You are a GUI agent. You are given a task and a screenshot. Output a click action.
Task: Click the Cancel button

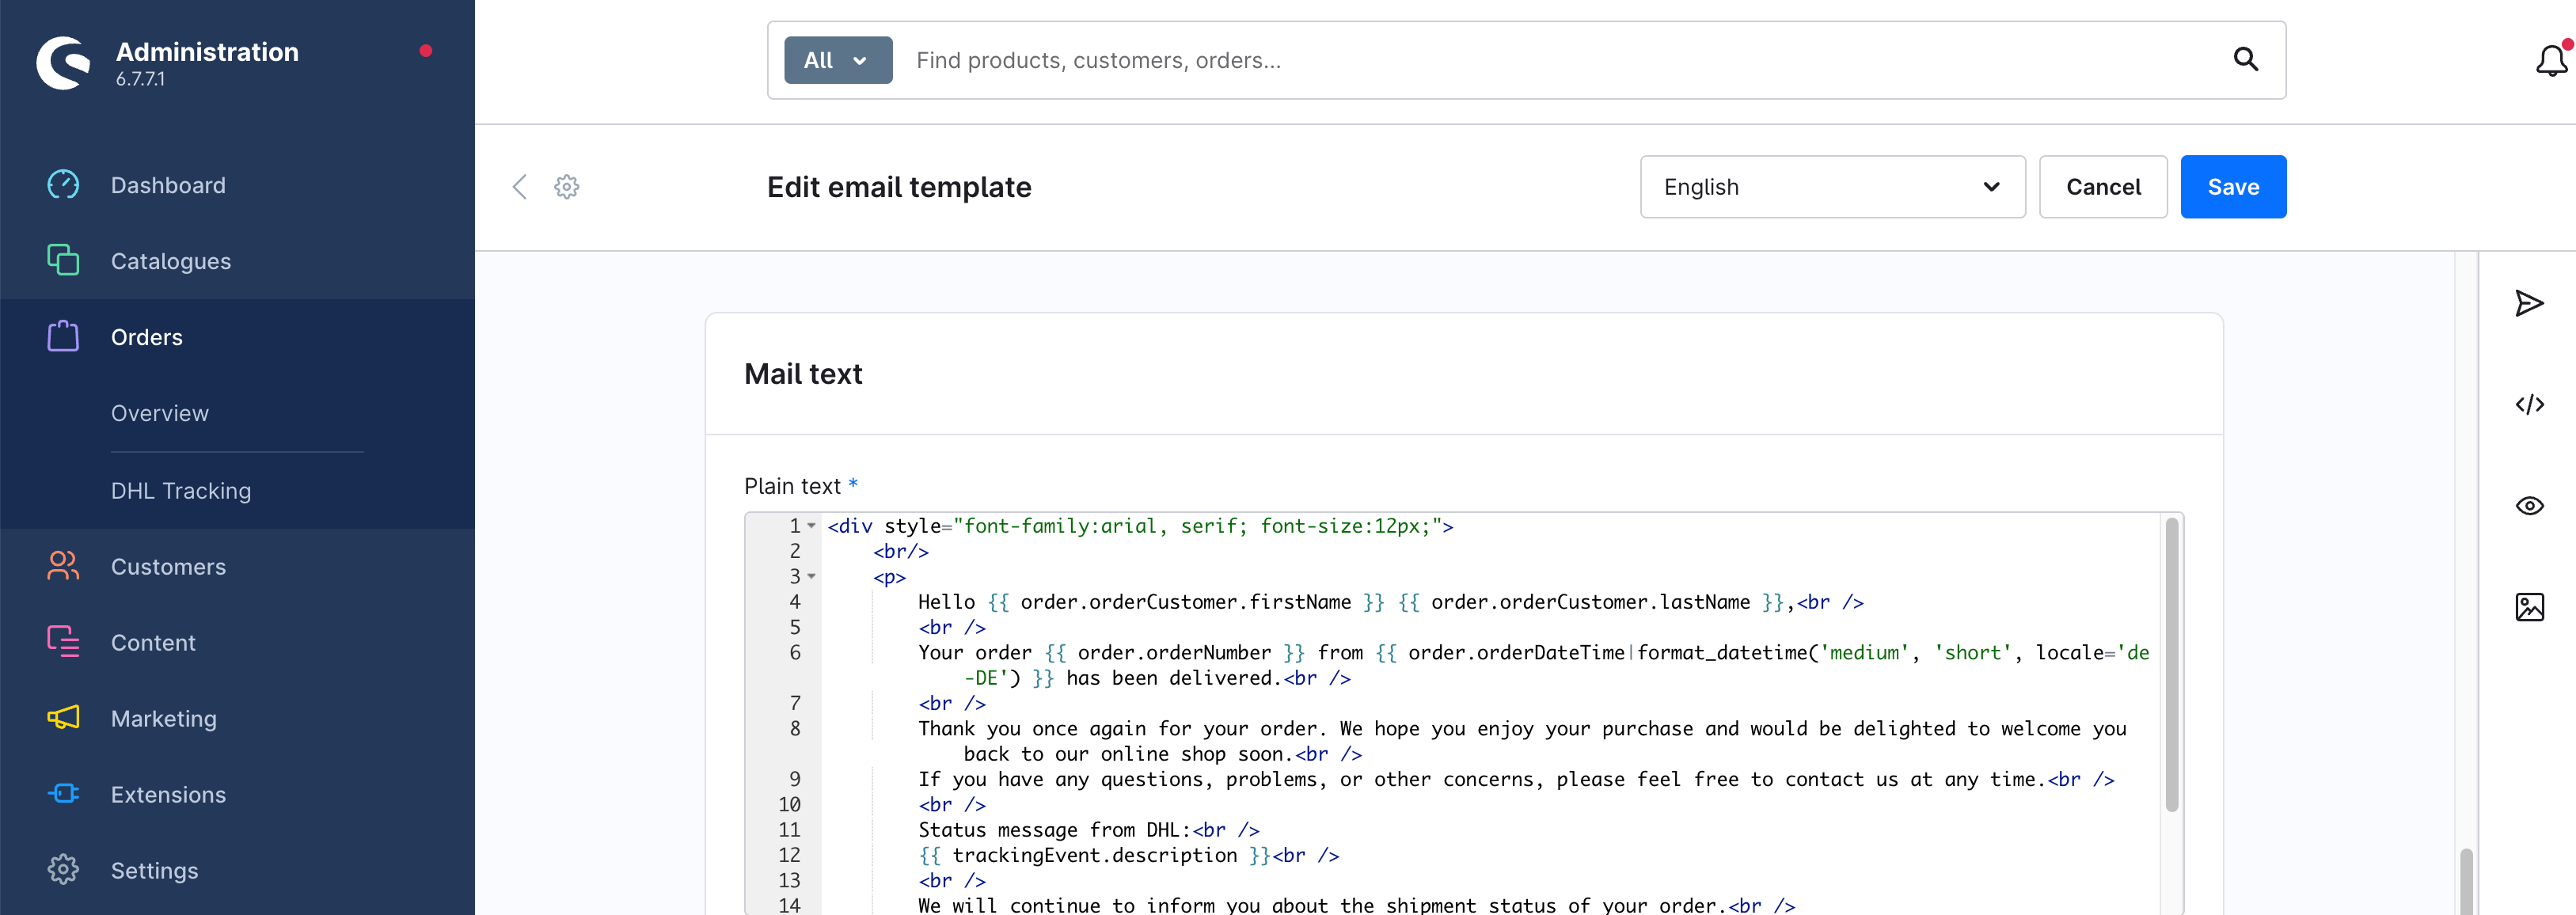pyautogui.click(x=2102, y=187)
